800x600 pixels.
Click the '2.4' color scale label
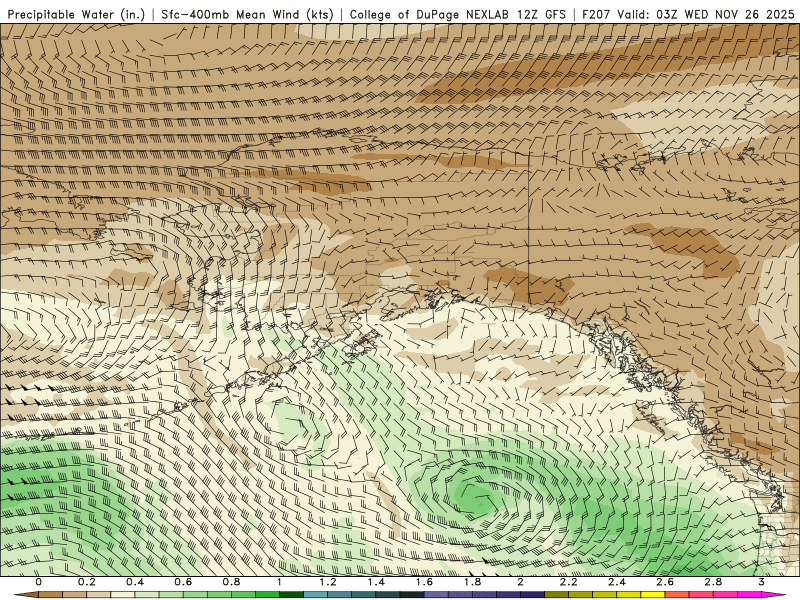617,582
